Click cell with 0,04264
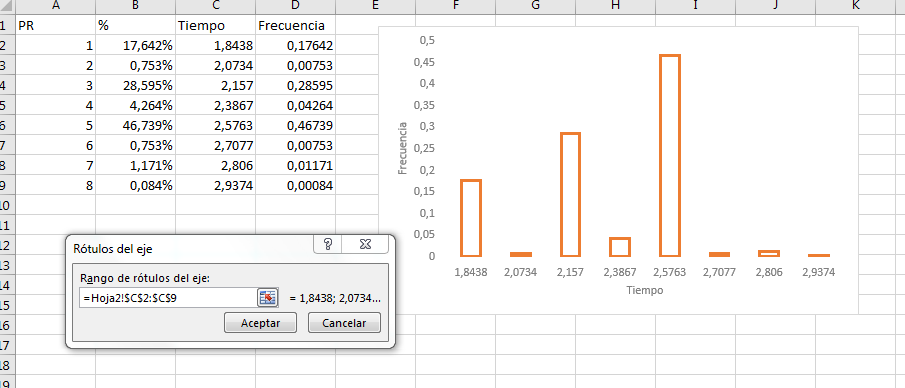The height and width of the screenshot is (388, 905). coord(296,106)
